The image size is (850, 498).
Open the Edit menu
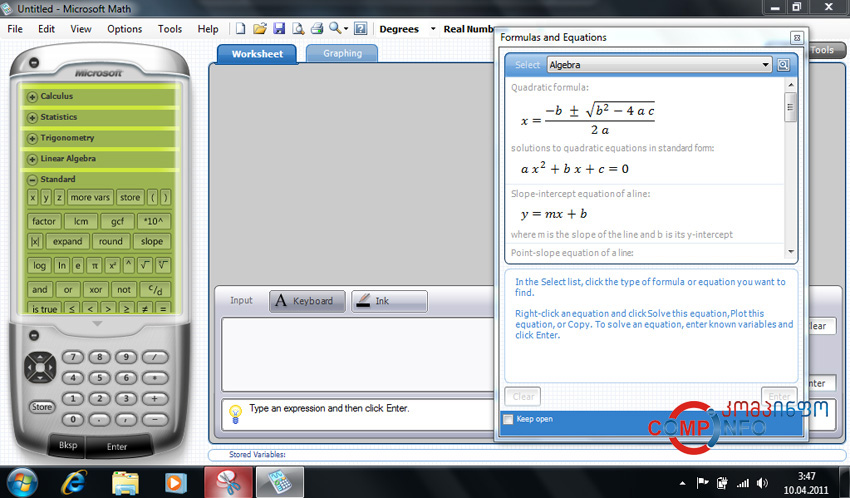pos(46,29)
